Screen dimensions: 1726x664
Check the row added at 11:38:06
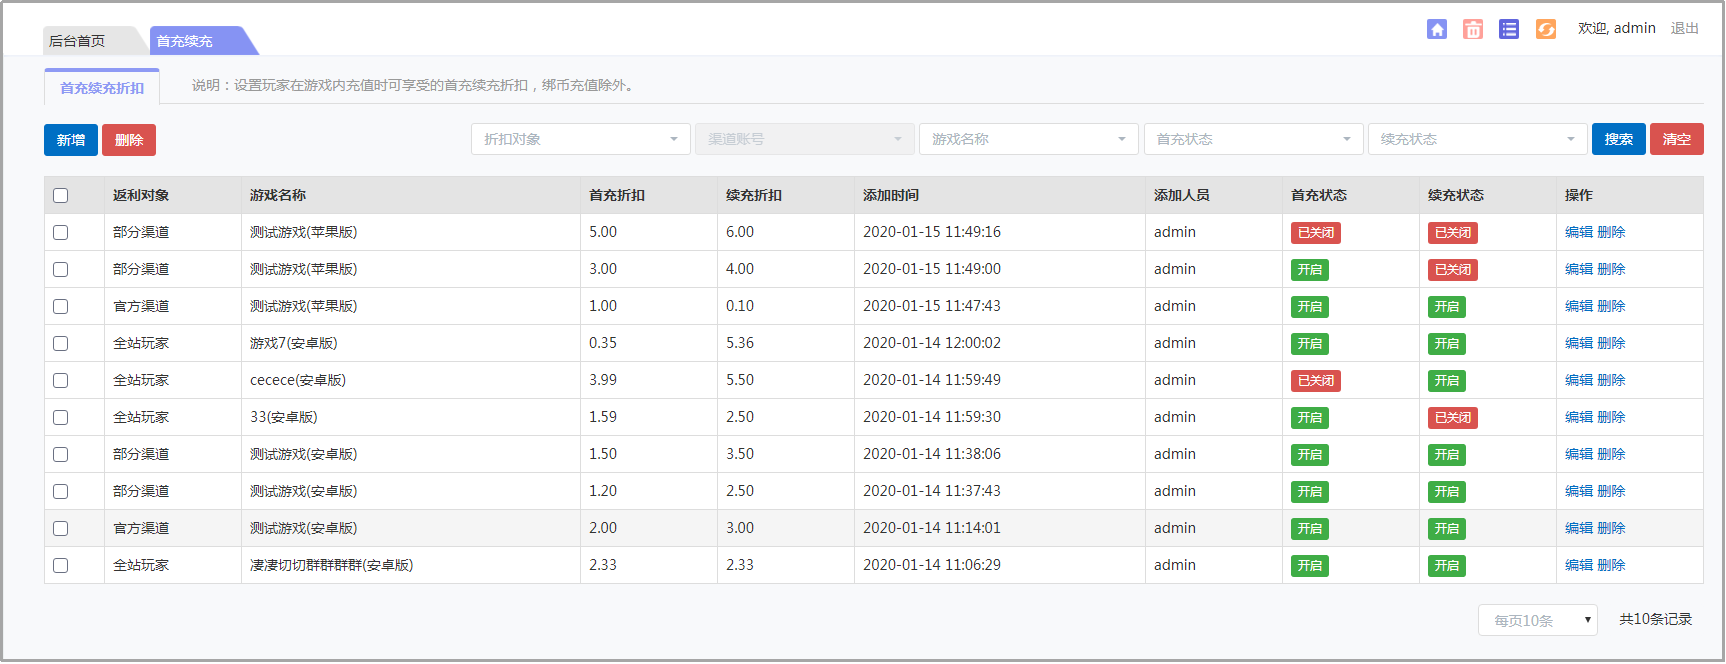click(61, 455)
